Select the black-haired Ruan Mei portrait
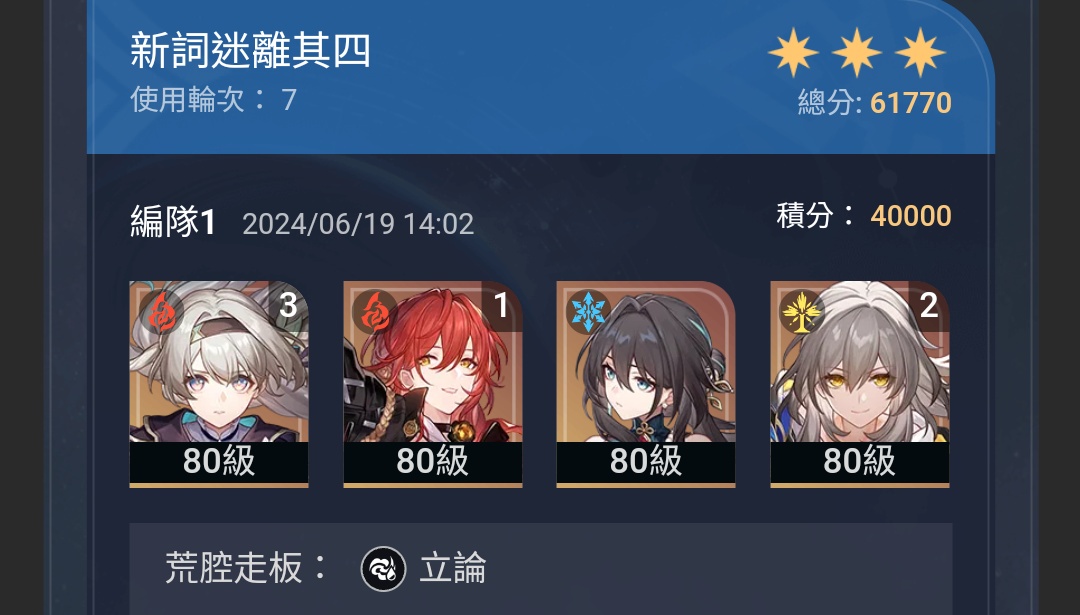 (x=646, y=384)
